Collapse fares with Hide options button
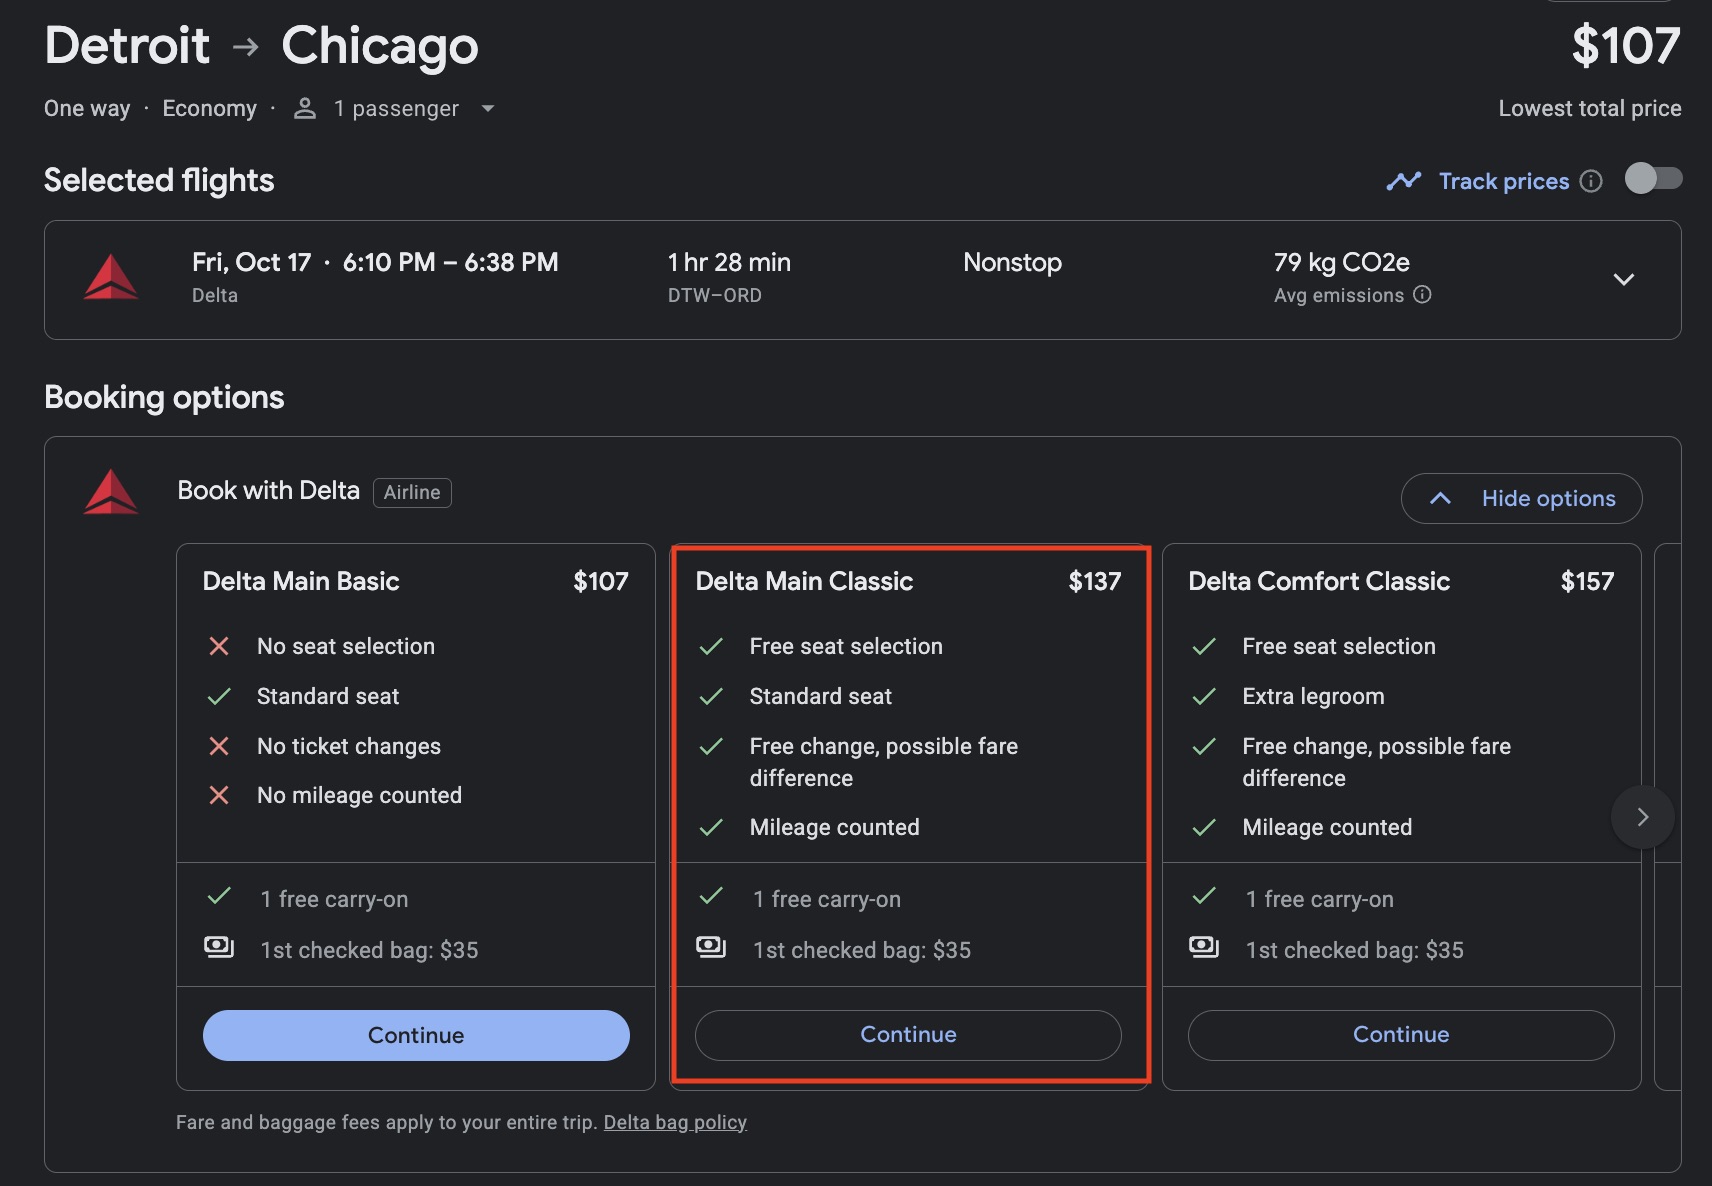The width and height of the screenshot is (1712, 1186). 1521,498
